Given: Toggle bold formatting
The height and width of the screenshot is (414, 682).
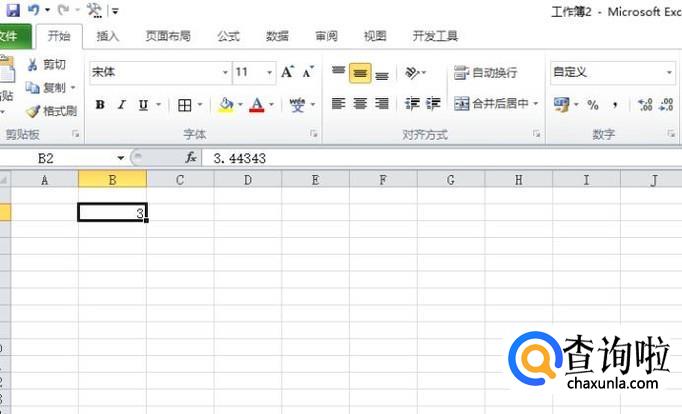Looking at the screenshot, I should 100,105.
